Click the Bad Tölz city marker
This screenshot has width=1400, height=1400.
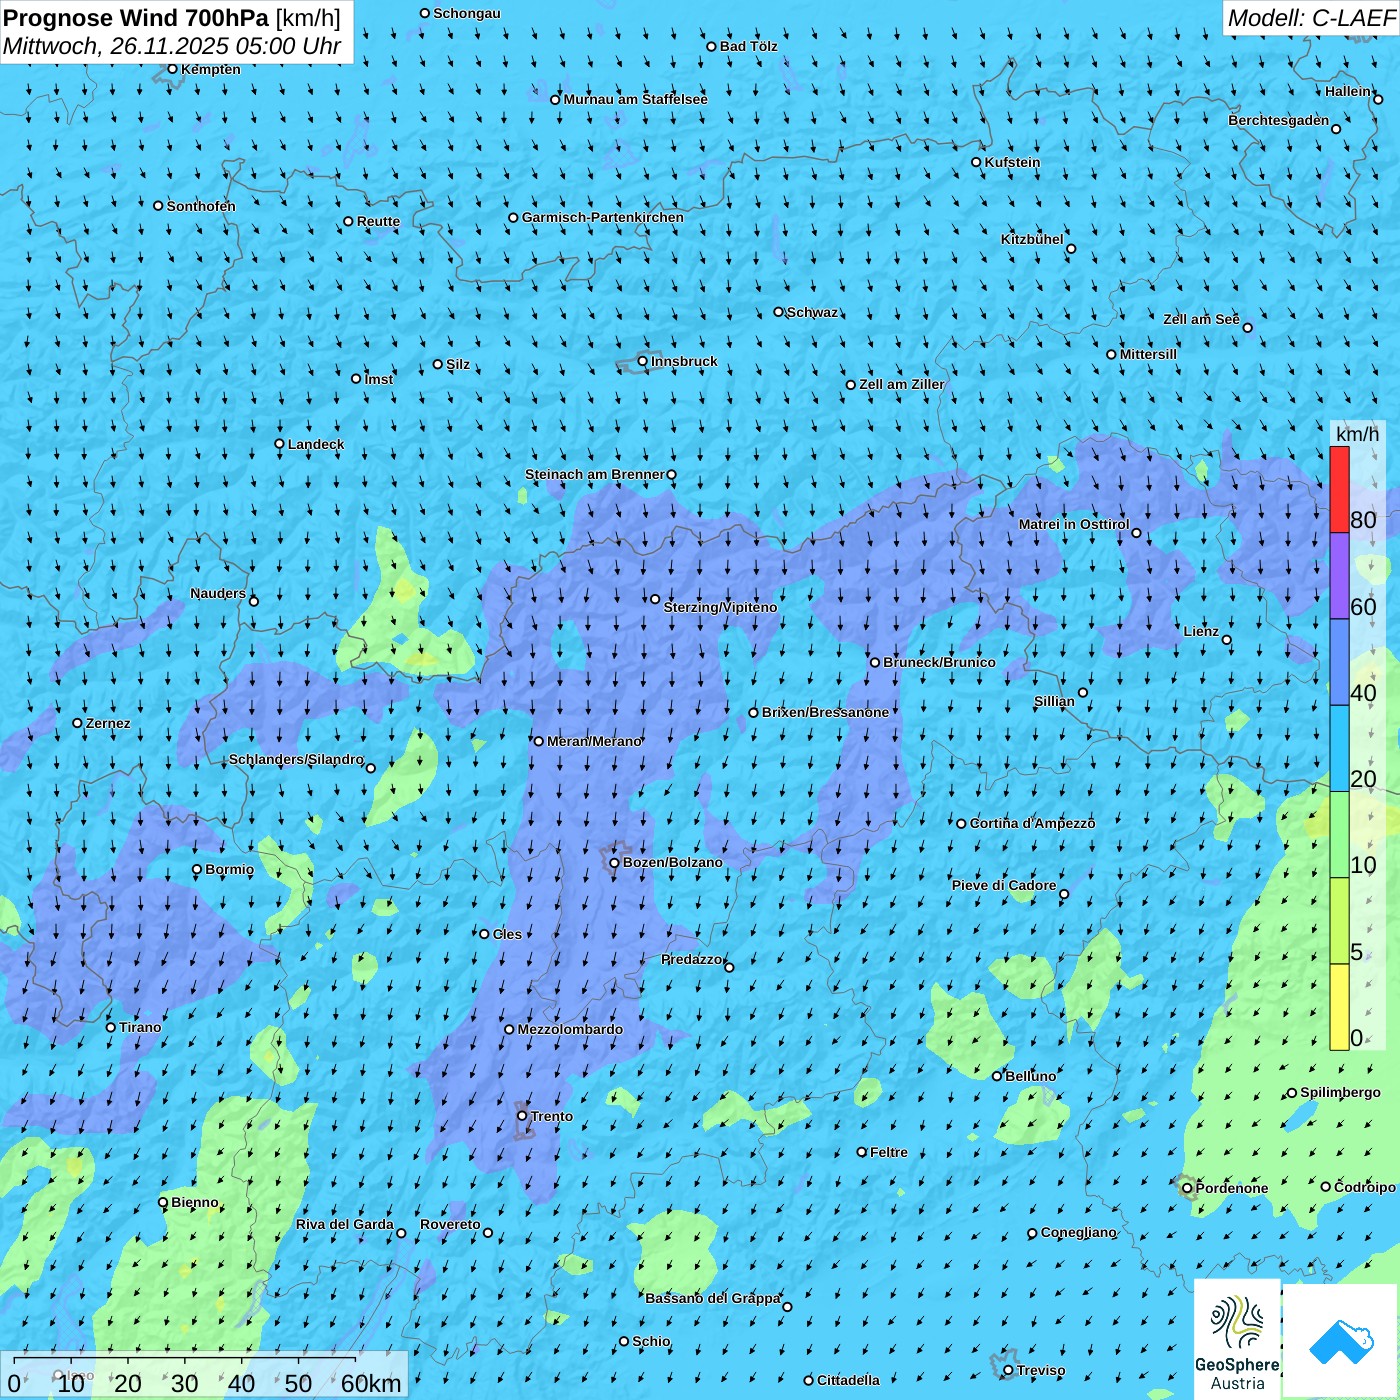pyautogui.click(x=712, y=46)
